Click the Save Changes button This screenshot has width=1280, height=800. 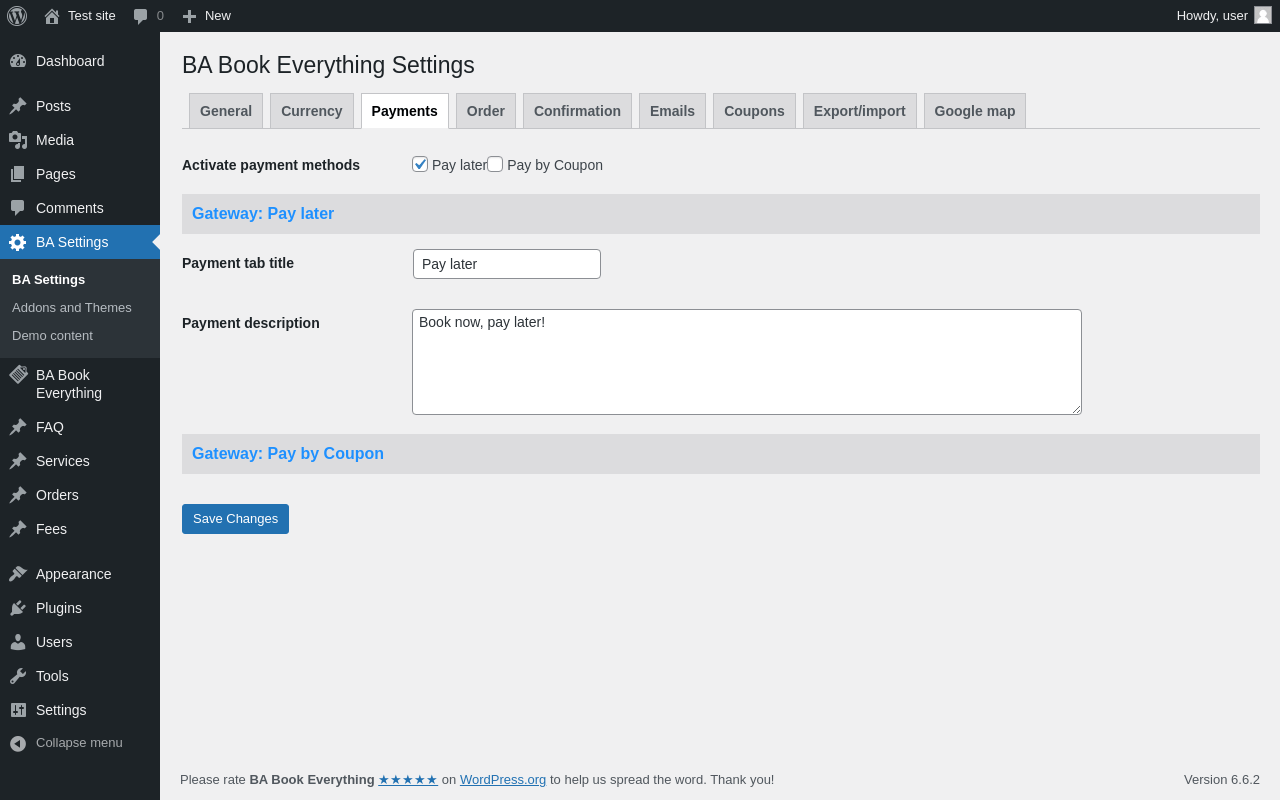pos(235,519)
